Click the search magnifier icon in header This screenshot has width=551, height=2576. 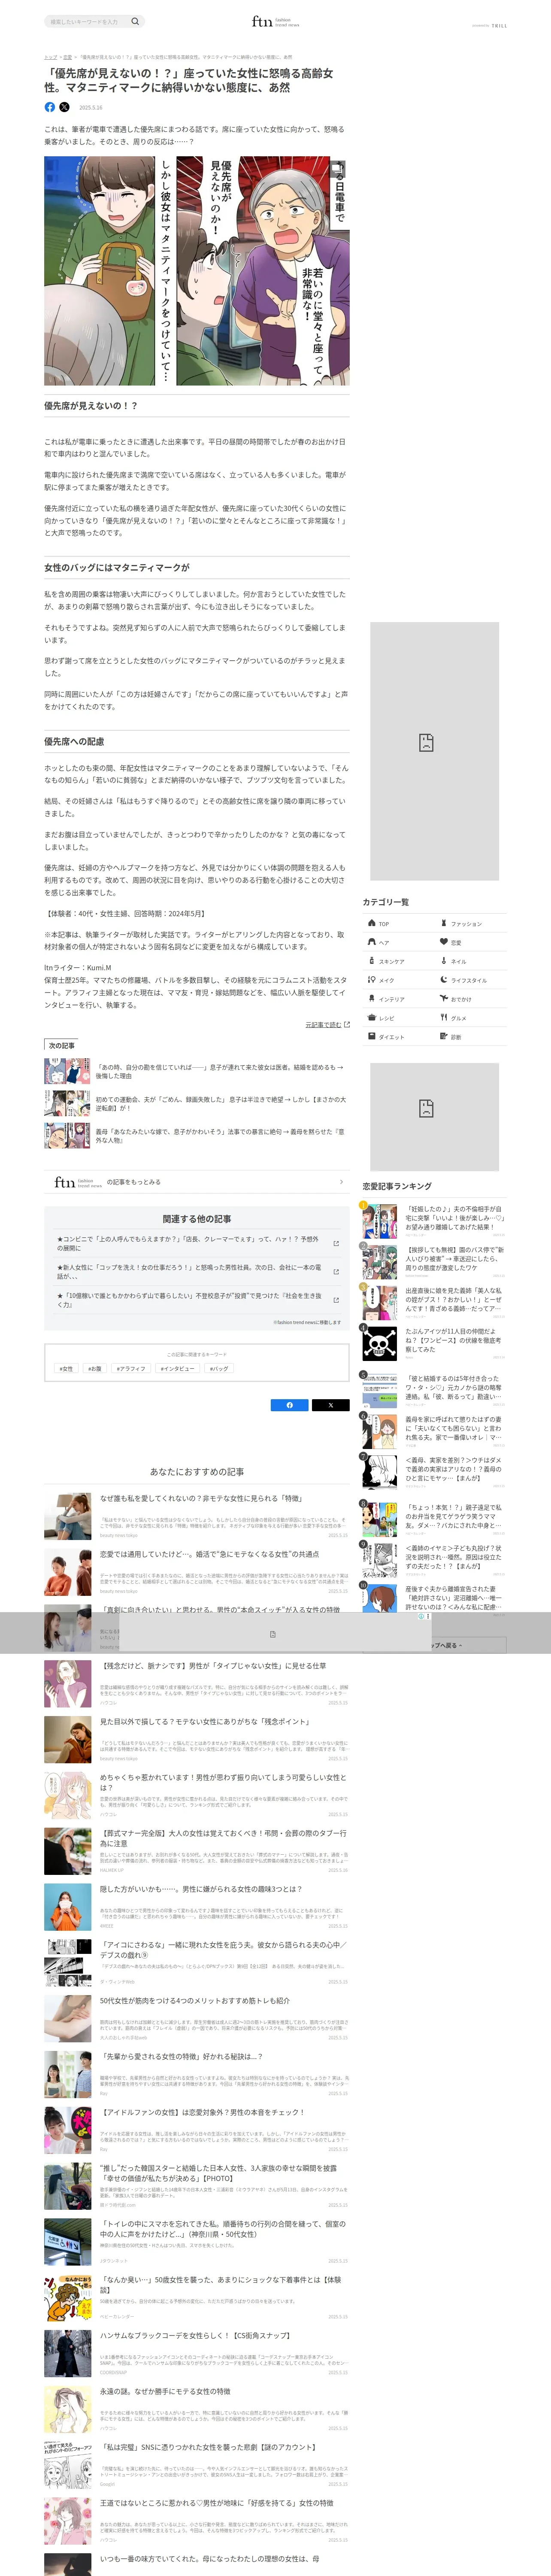pyautogui.click(x=135, y=21)
